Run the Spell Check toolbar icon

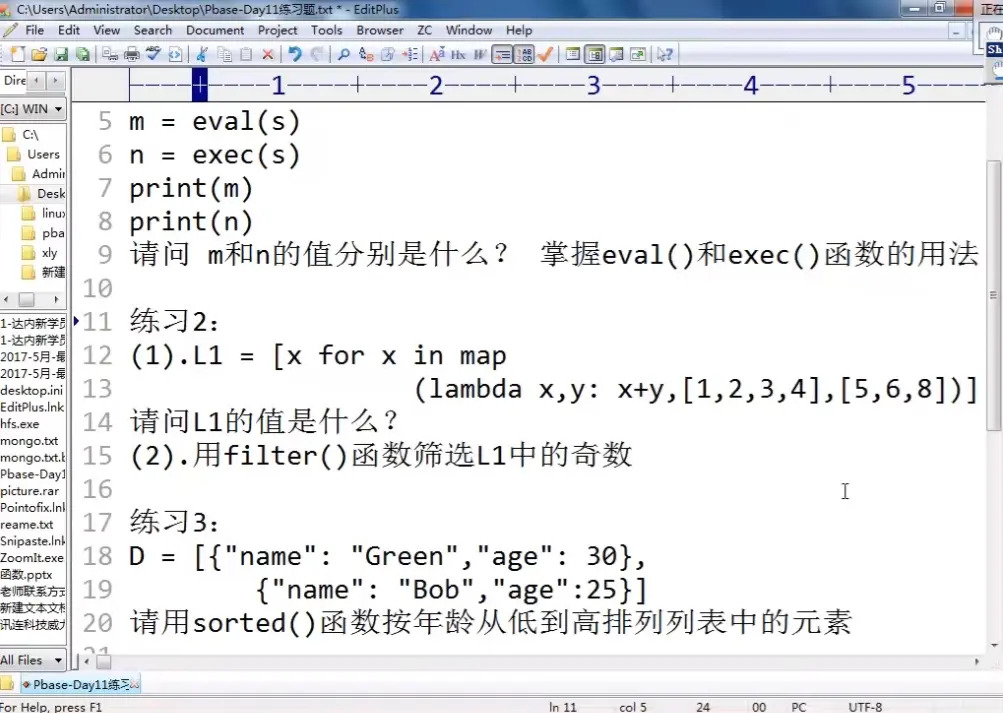point(154,54)
